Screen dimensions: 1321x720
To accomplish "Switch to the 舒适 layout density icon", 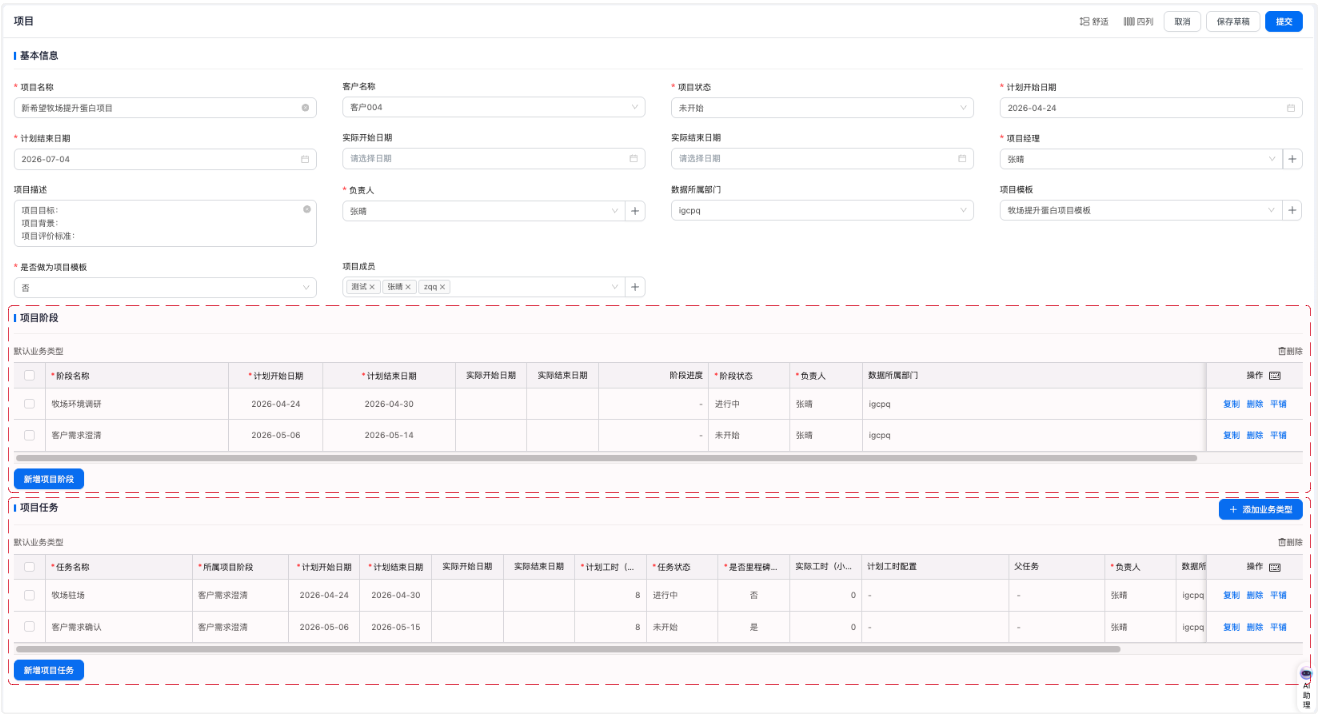I will pyautogui.click(x=1084, y=21).
